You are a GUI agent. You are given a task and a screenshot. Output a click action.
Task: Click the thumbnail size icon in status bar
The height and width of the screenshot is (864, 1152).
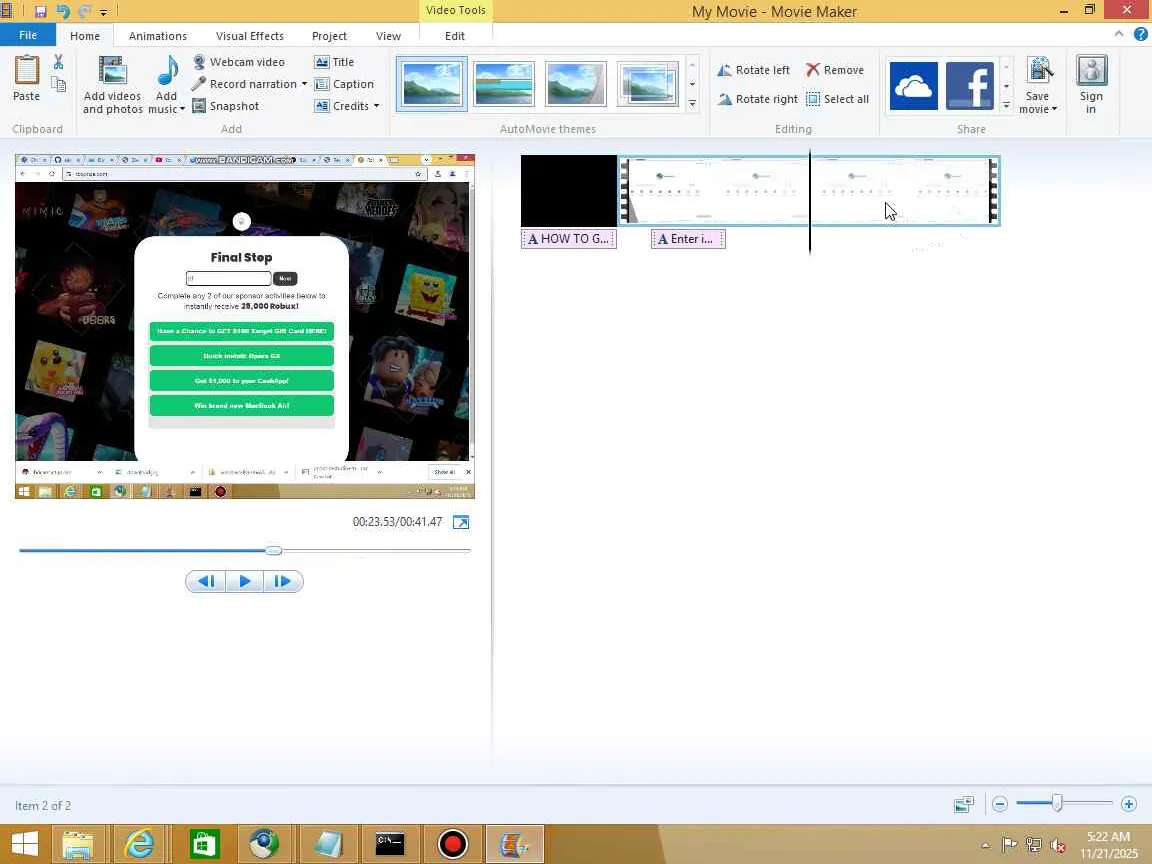[x=964, y=804]
